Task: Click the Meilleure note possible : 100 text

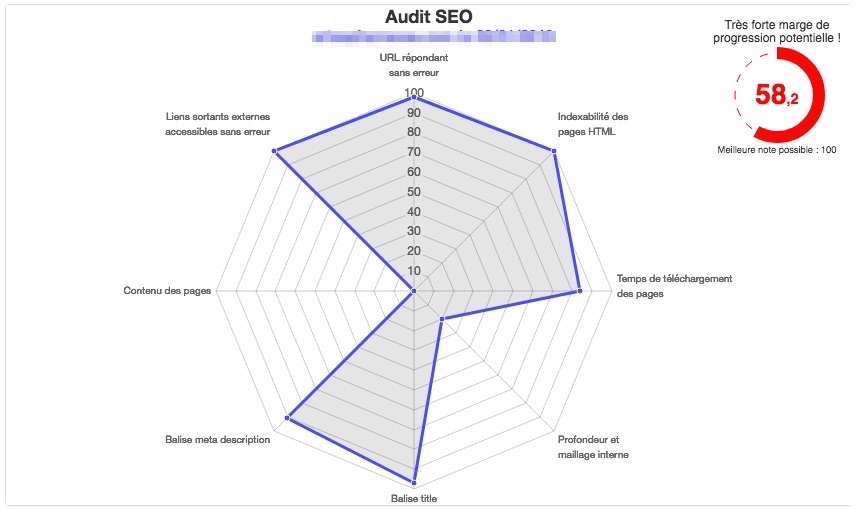Action: [777, 150]
